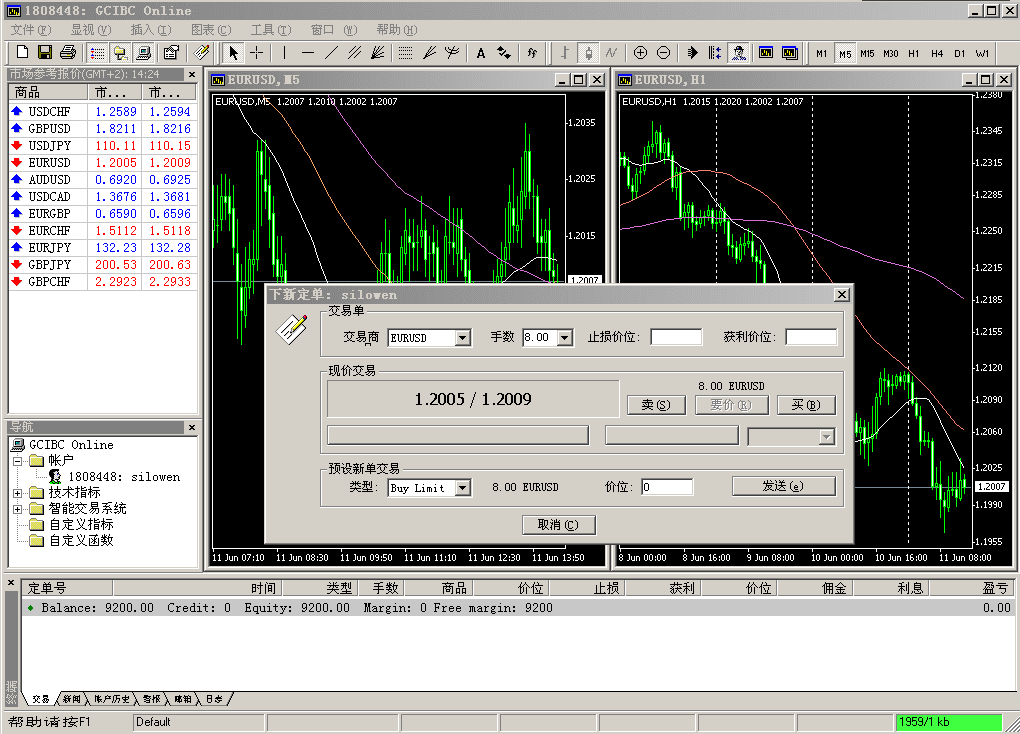Toggle the M5 timeframe button

coord(844,53)
